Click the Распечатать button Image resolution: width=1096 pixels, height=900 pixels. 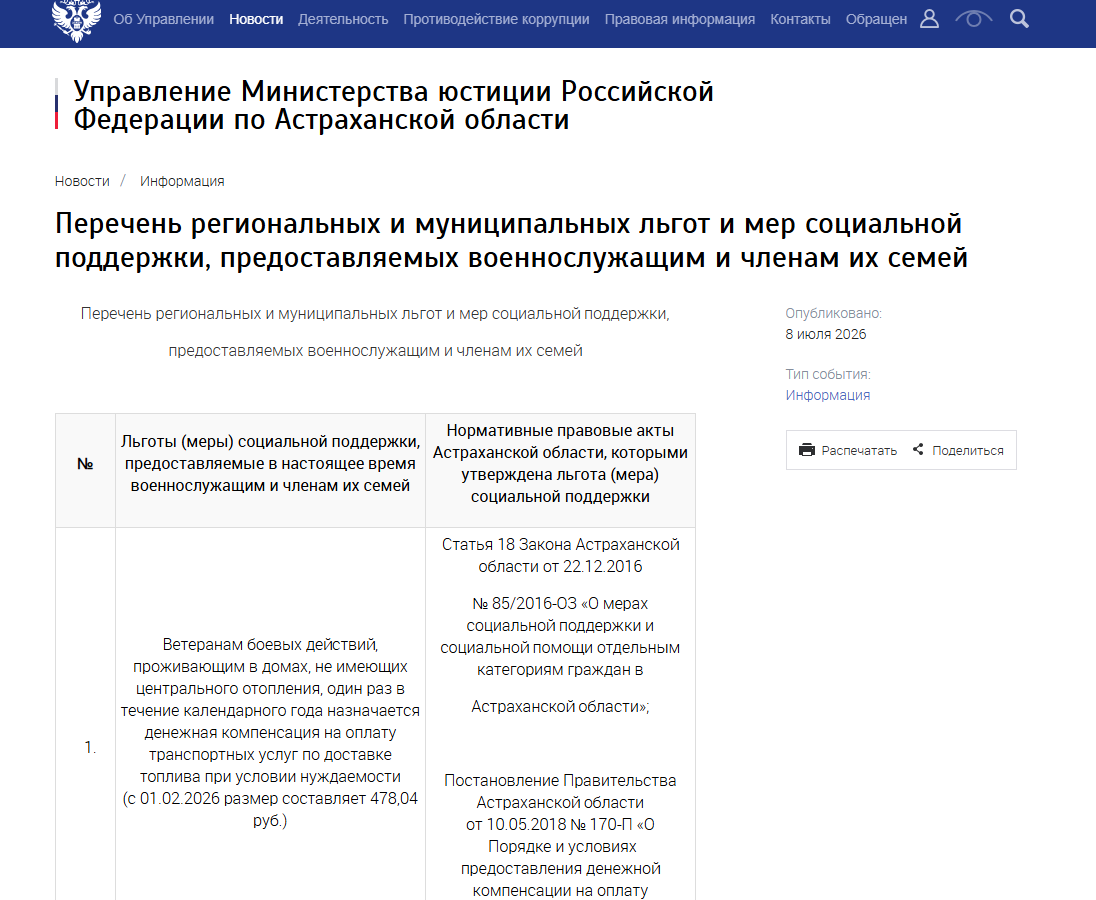848,451
